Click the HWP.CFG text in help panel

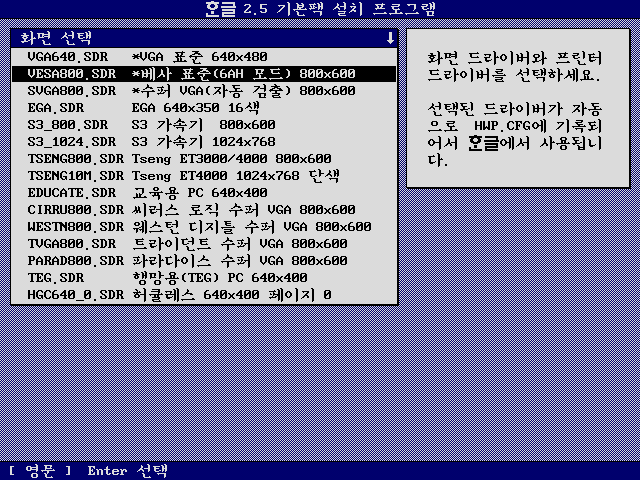point(502,126)
